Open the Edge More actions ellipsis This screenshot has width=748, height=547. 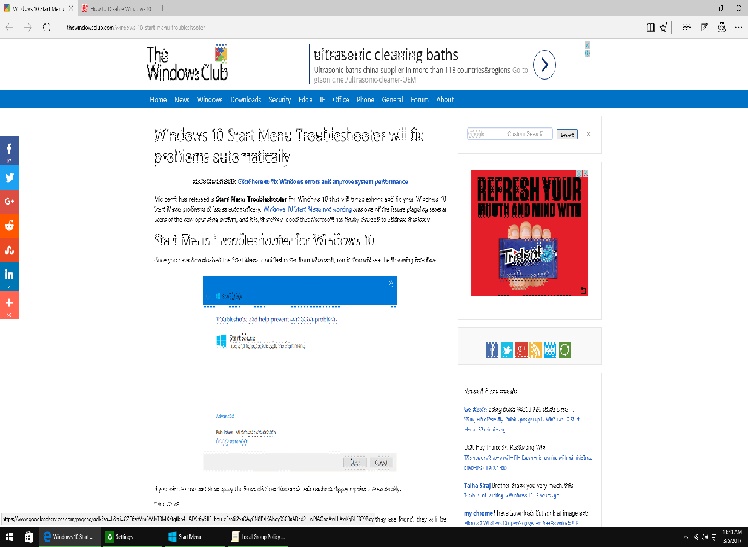pyautogui.click(x=738, y=28)
